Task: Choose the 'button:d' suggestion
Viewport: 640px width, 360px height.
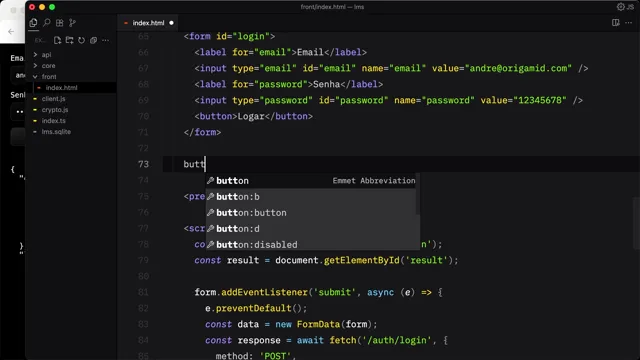Action: pos(311,228)
